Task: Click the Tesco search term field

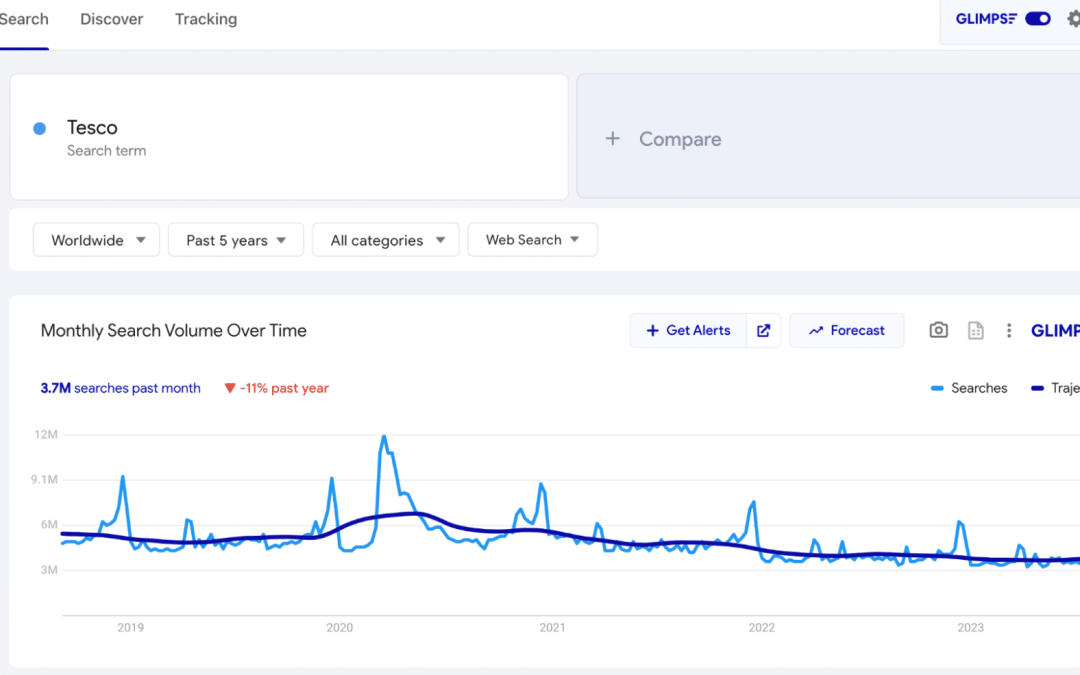Action: [x=289, y=137]
